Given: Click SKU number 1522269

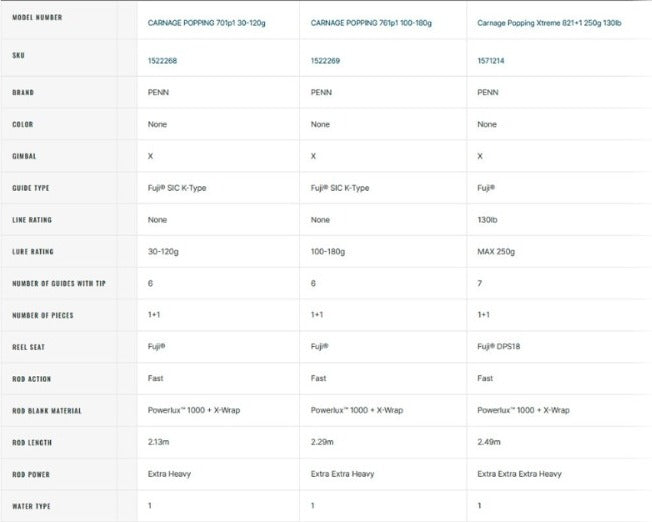Looking at the screenshot, I should [x=325, y=61].
